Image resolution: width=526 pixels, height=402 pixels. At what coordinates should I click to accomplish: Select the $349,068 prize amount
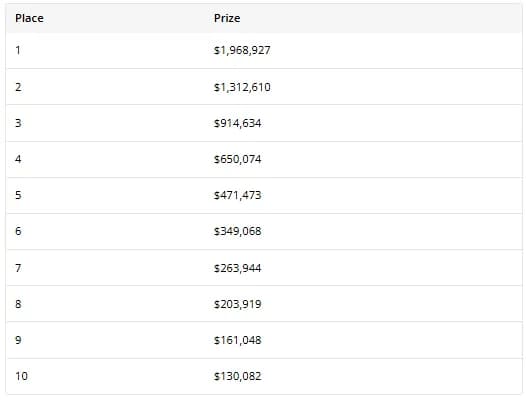tap(238, 231)
